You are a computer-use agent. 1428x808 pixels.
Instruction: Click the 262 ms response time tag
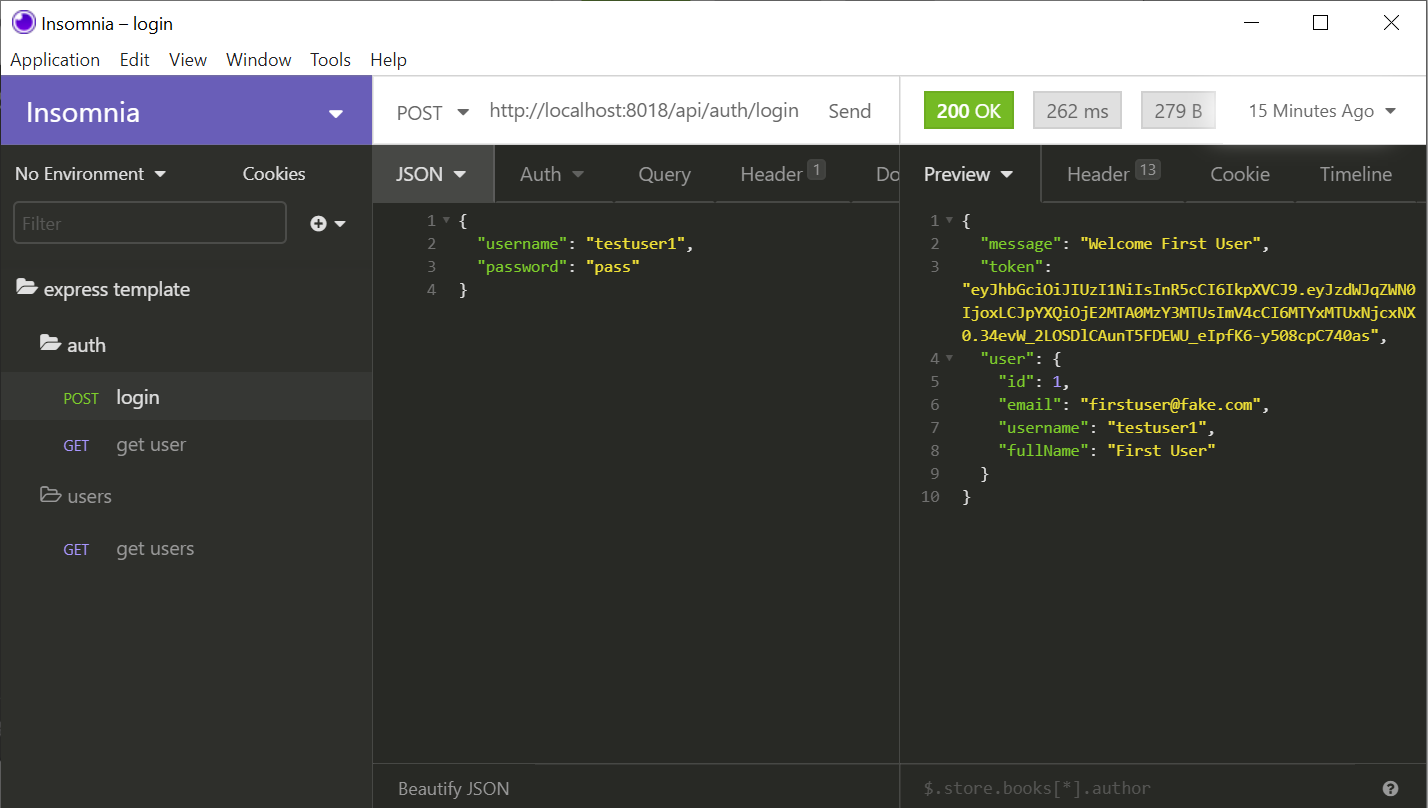[1077, 111]
